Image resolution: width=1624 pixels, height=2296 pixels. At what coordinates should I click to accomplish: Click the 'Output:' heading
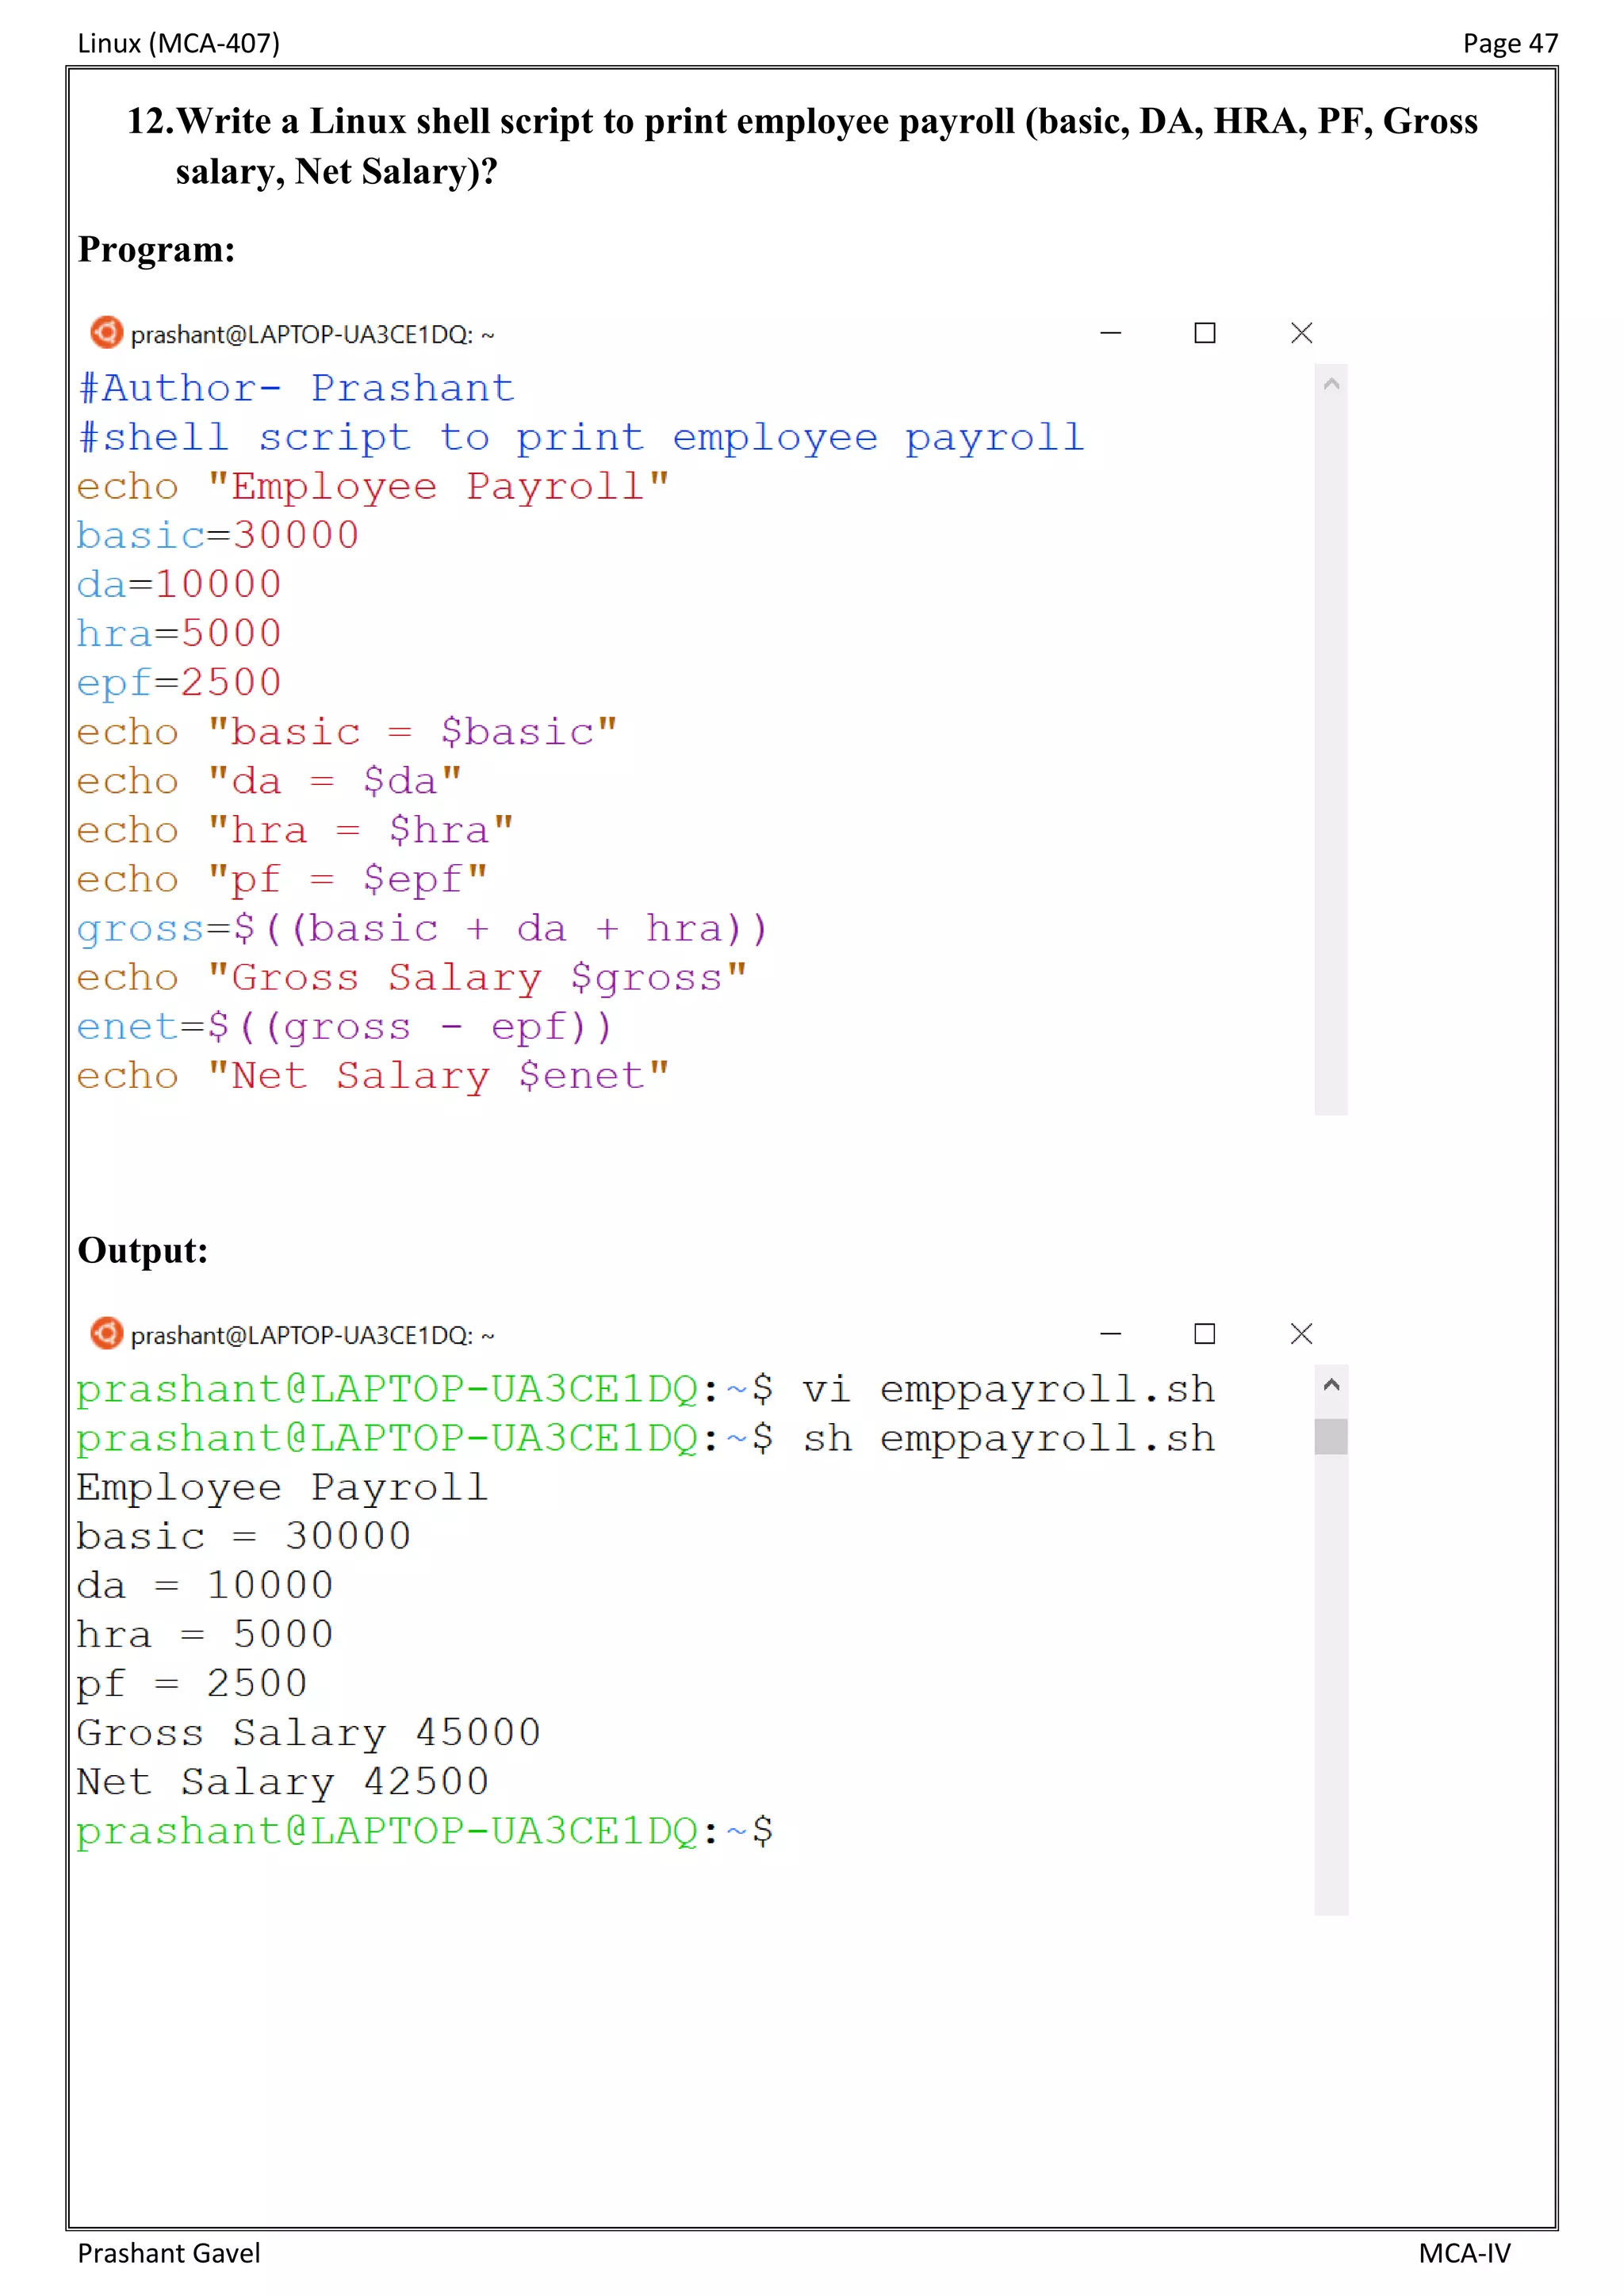tap(143, 1250)
